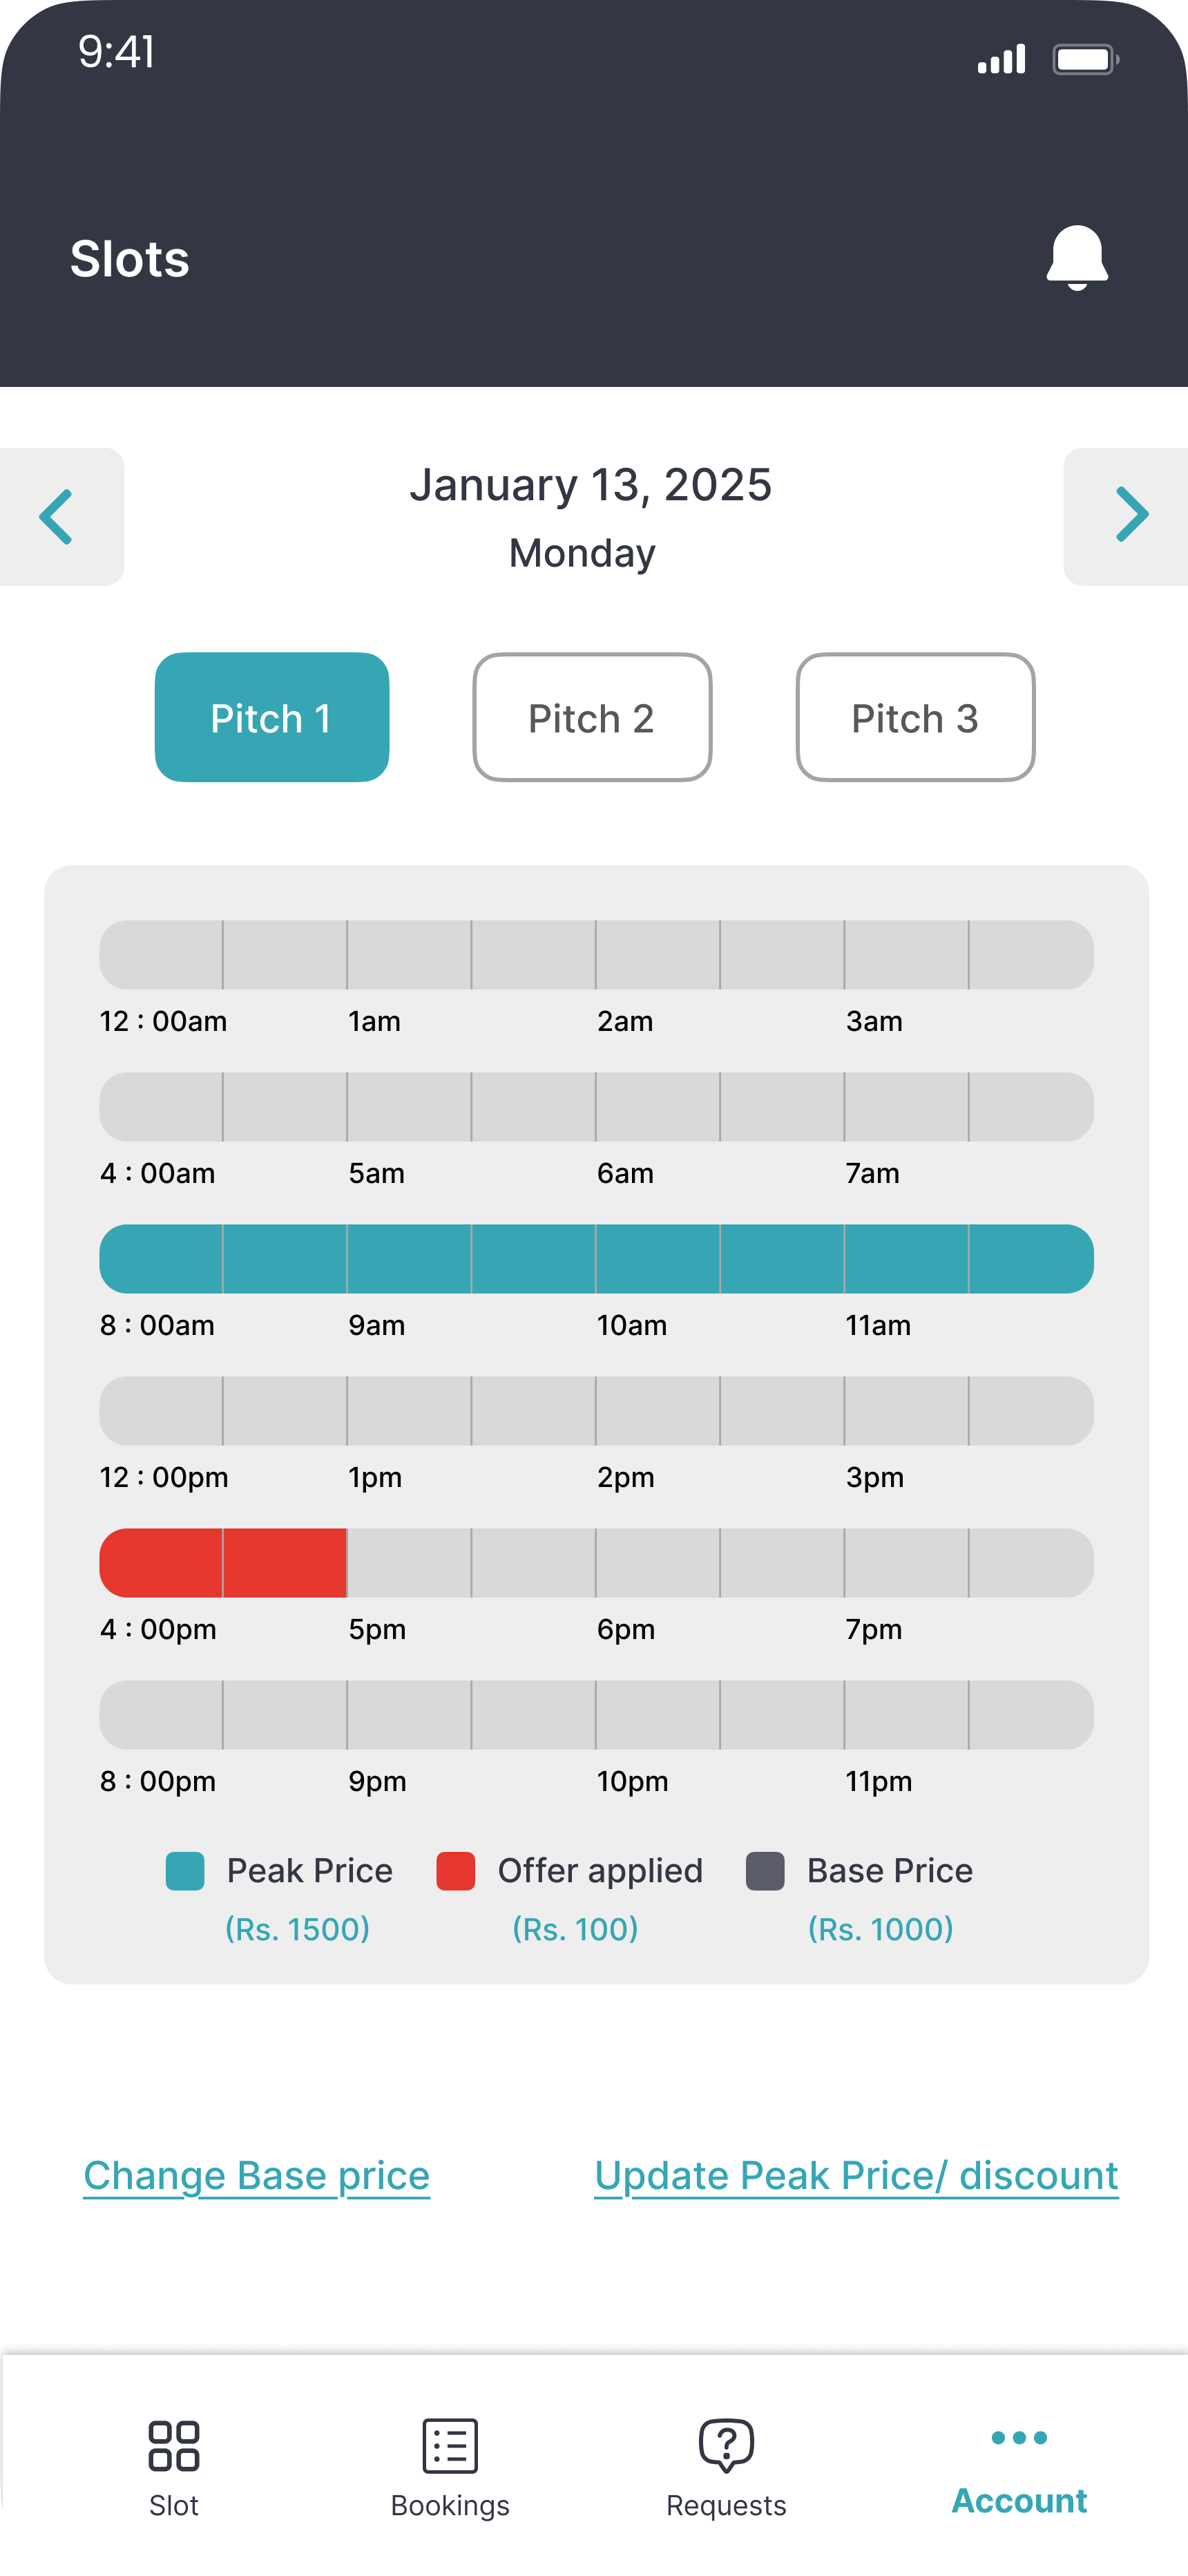The width and height of the screenshot is (1188, 2576).
Task: Open the Requests question bubble icon
Action: pyautogui.click(x=726, y=2445)
